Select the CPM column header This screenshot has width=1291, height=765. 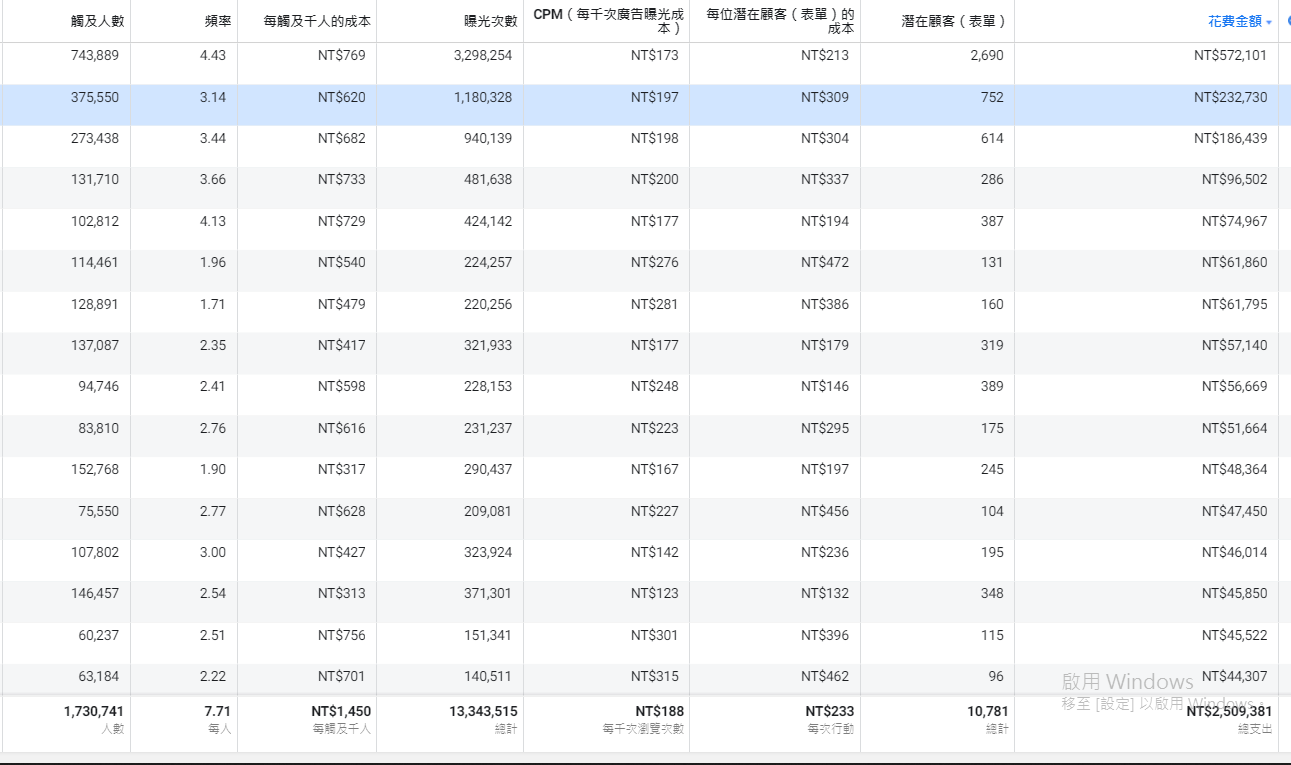click(608, 22)
